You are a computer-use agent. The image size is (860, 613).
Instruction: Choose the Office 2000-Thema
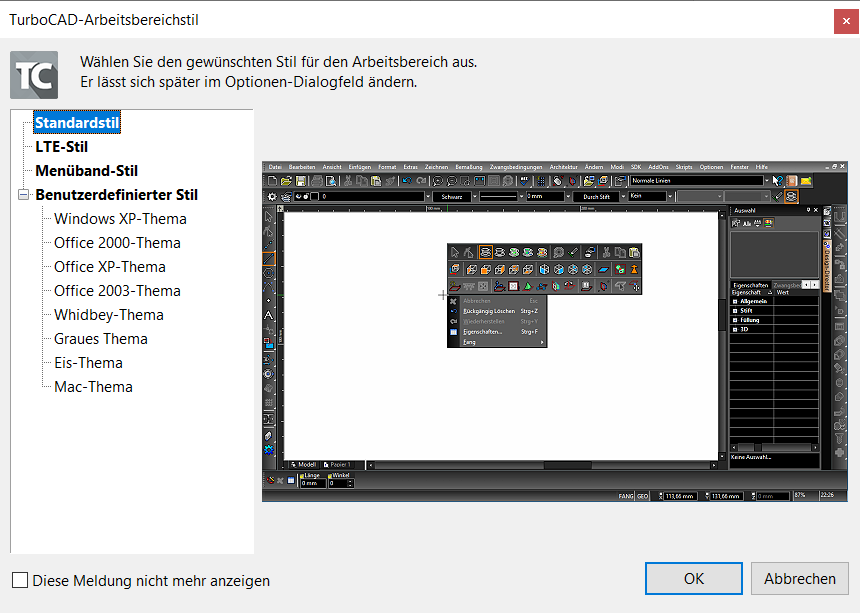click(117, 243)
